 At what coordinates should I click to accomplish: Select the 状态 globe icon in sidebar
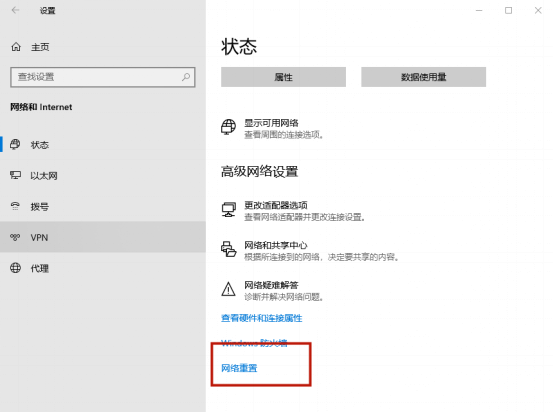[x=15, y=144]
